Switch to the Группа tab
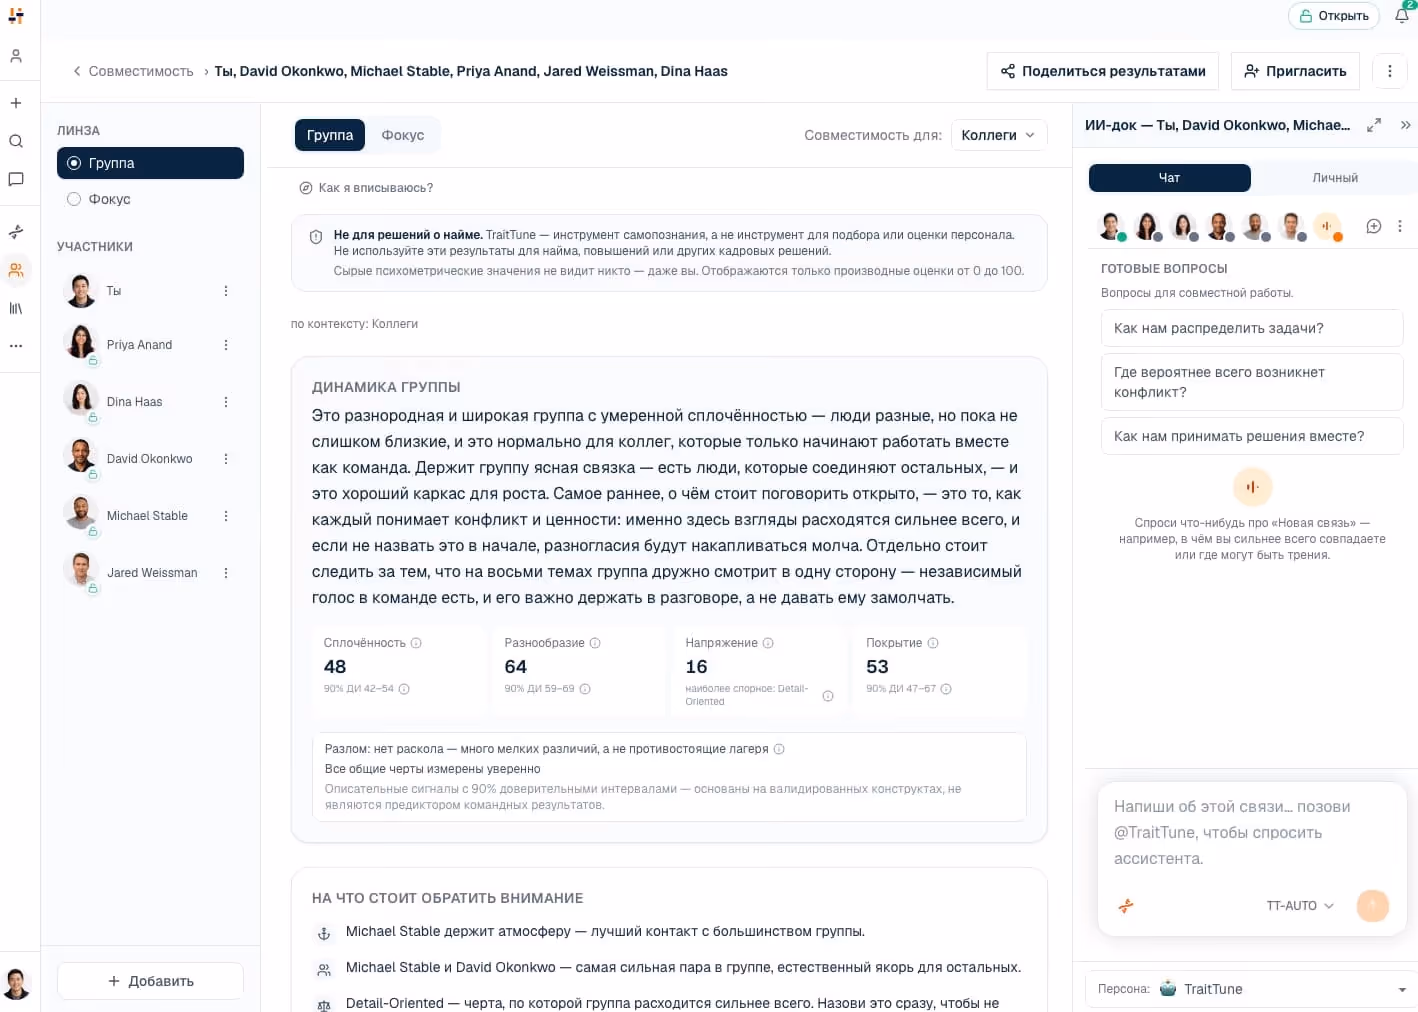 [x=330, y=135]
